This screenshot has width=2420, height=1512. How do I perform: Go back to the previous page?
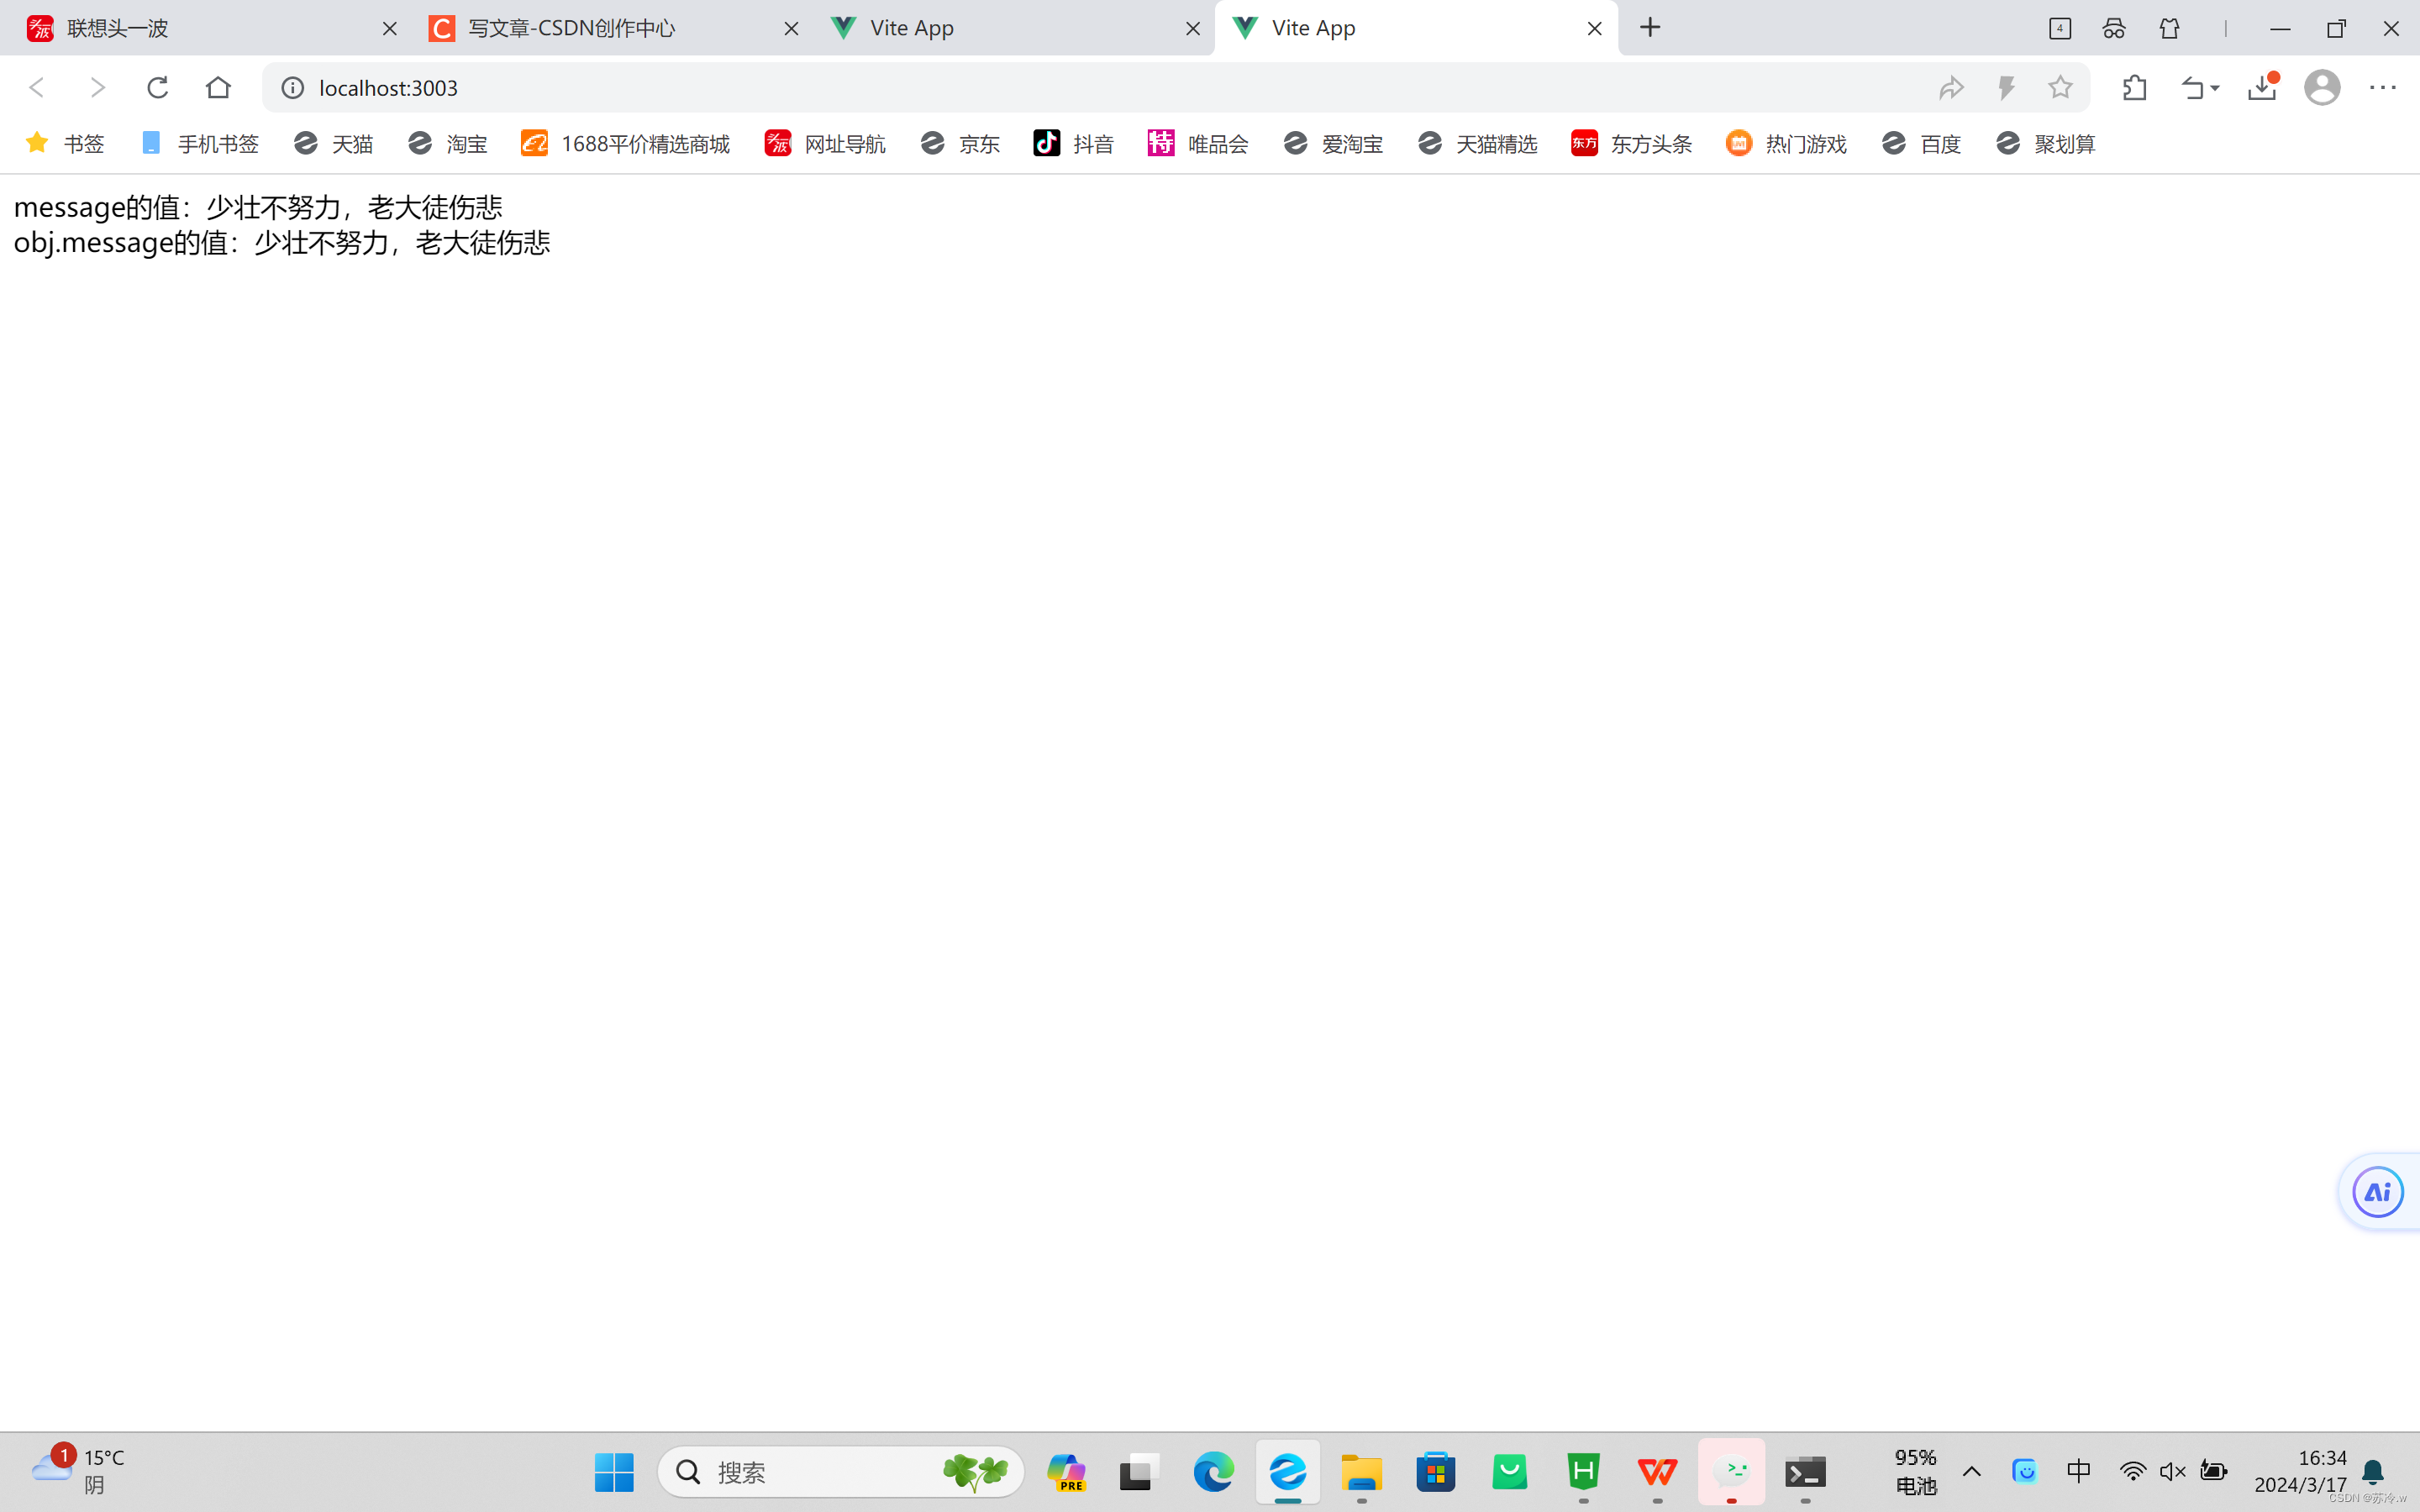[x=37, y=88]
